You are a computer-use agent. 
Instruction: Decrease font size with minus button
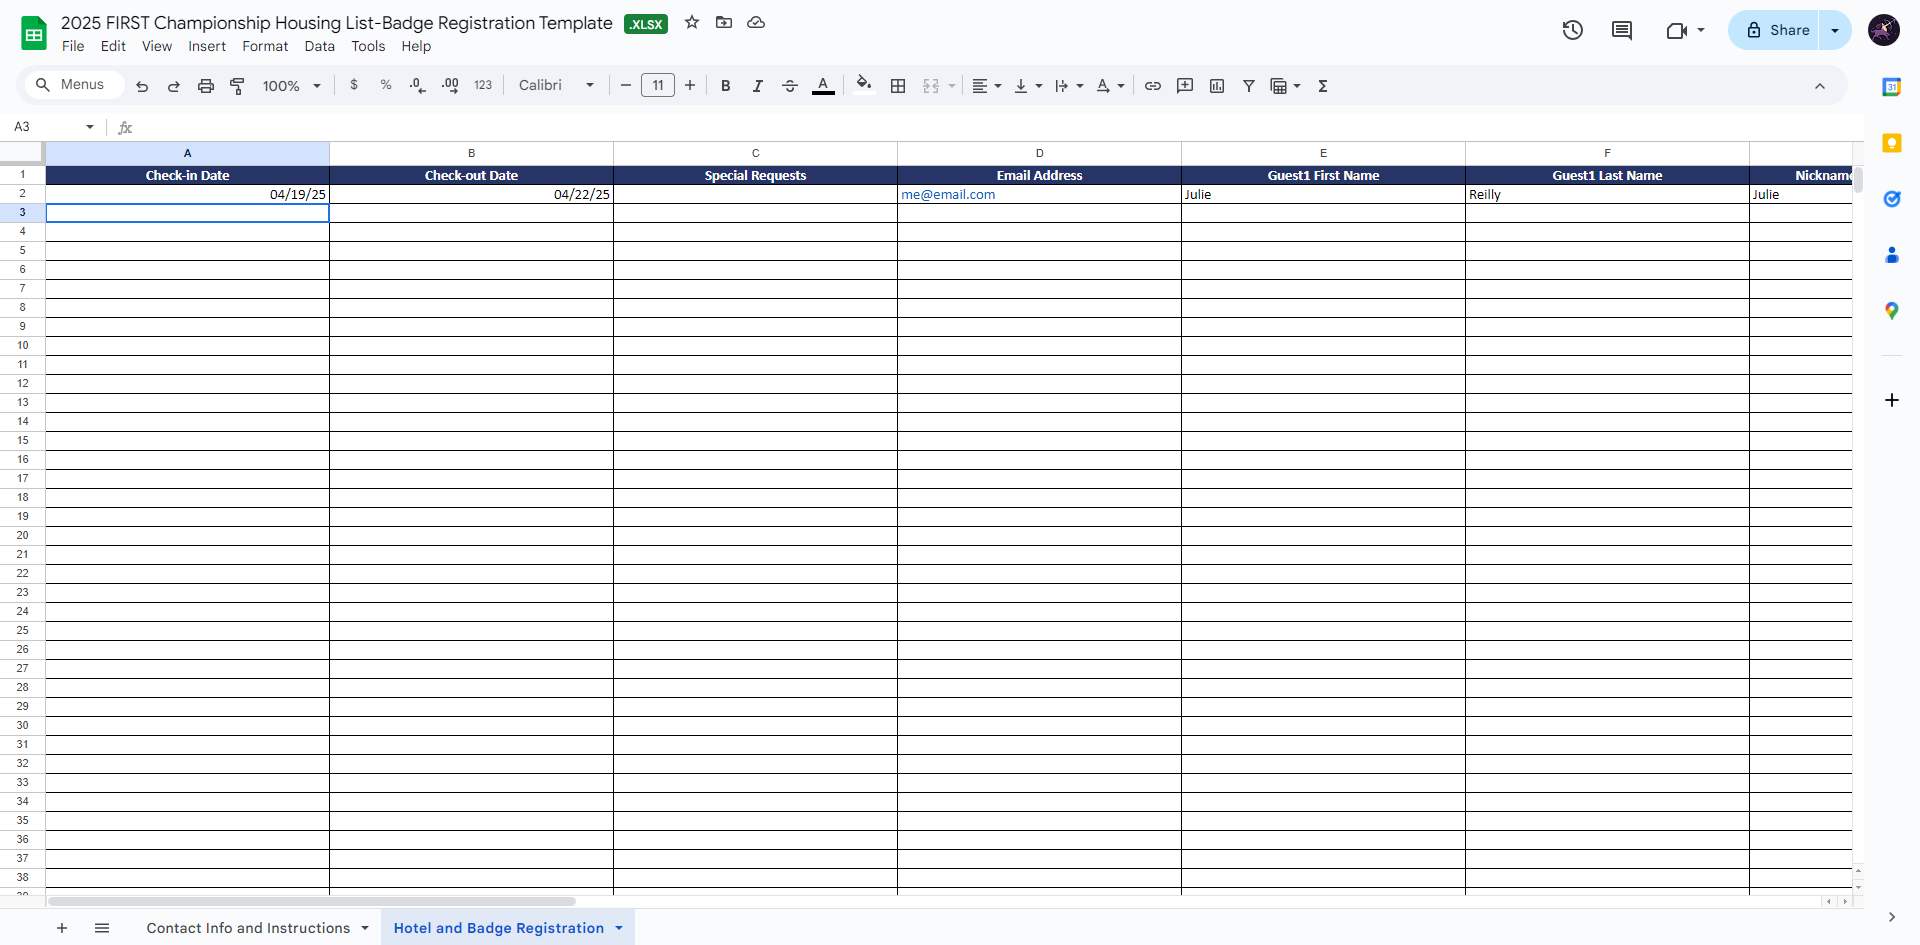(626, 86)
